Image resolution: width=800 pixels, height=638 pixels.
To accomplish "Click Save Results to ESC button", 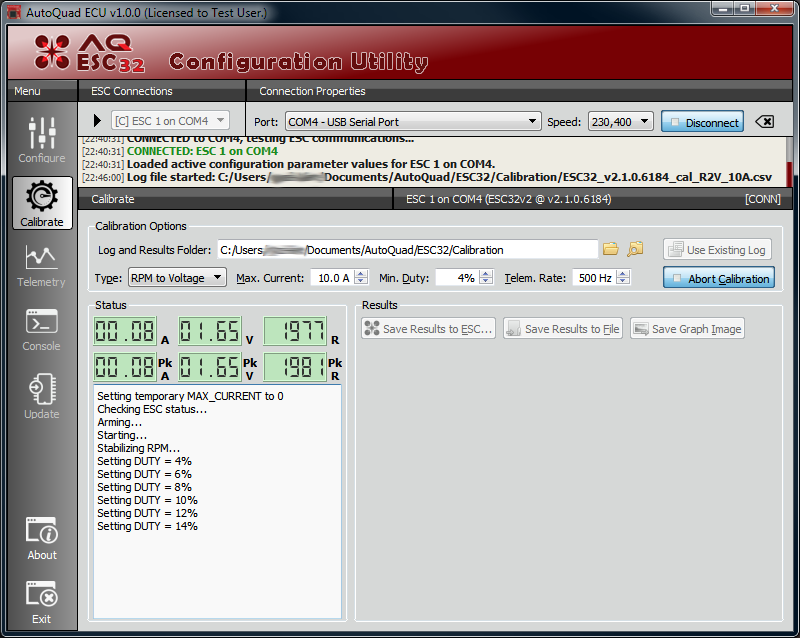I will tap(429, 329).
